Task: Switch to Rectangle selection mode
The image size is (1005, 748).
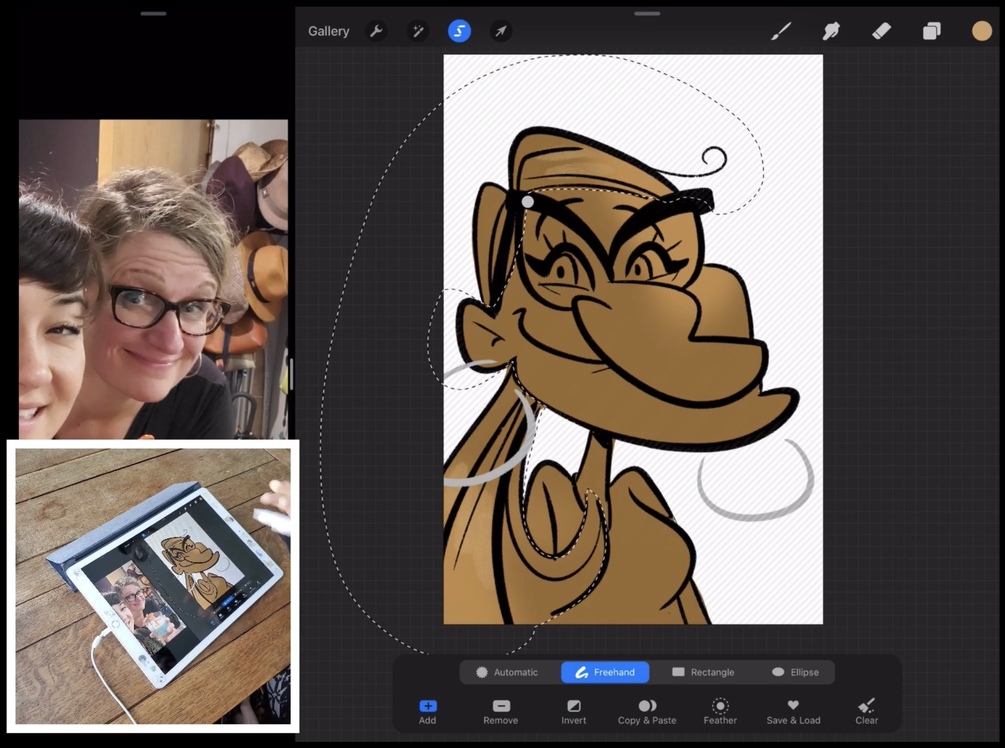Action: [x=703, y=672]
